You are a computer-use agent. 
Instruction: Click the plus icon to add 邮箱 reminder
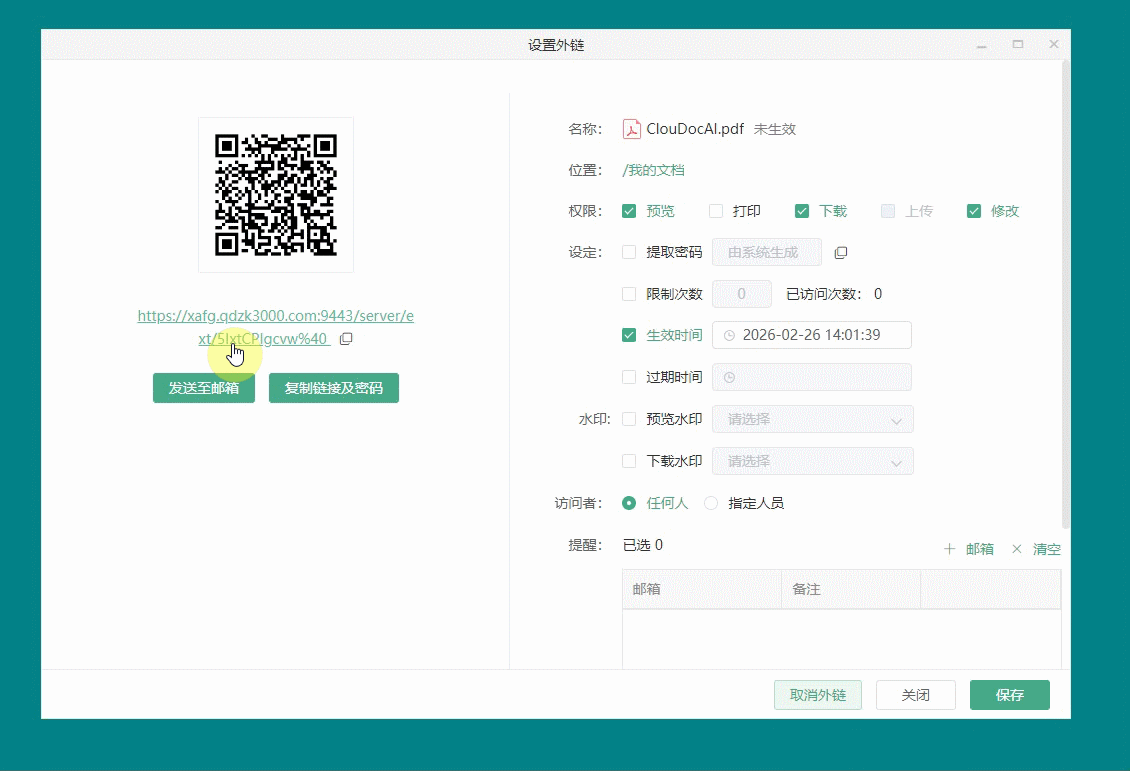tap(947, 548)
